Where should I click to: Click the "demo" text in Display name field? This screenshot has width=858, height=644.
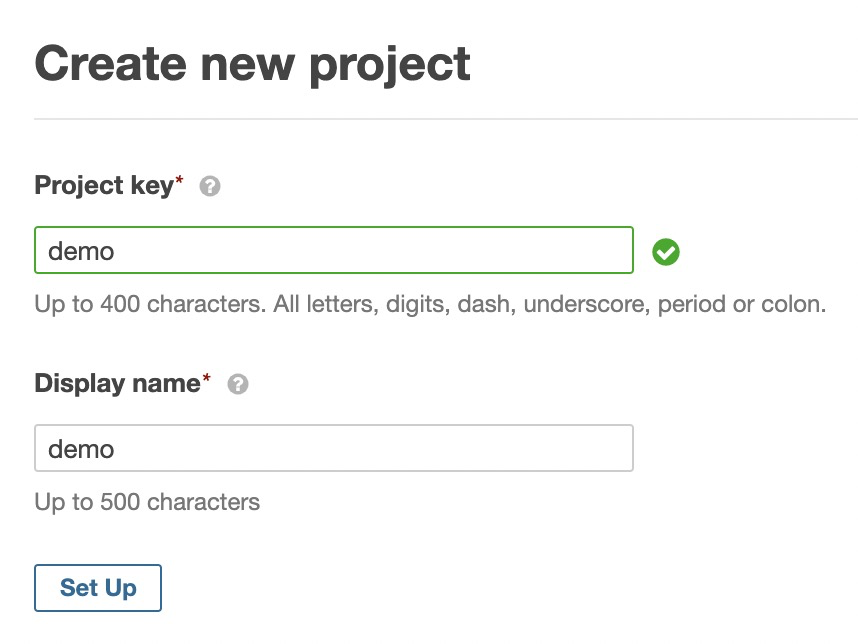click(x=81, y=449)
